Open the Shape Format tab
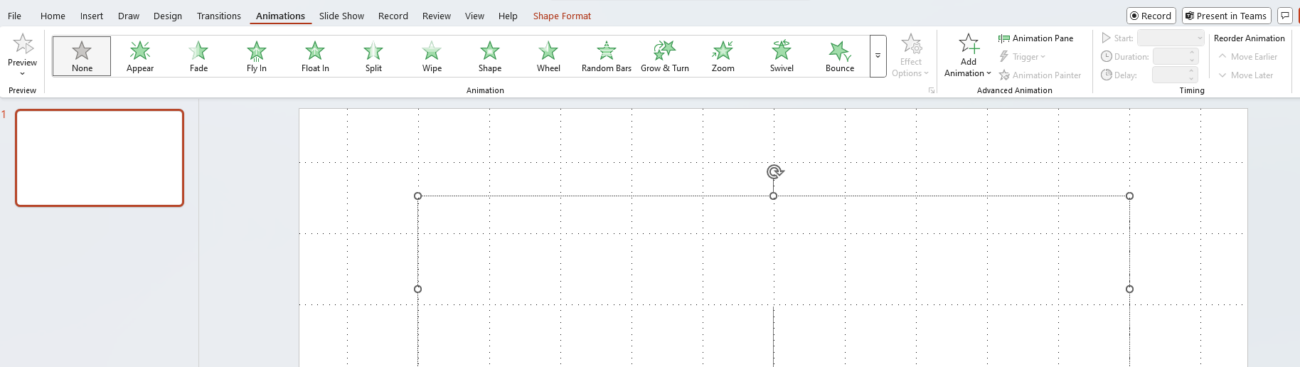The height and width of the screenshot is (367, 1300). (x=562, y=16)
